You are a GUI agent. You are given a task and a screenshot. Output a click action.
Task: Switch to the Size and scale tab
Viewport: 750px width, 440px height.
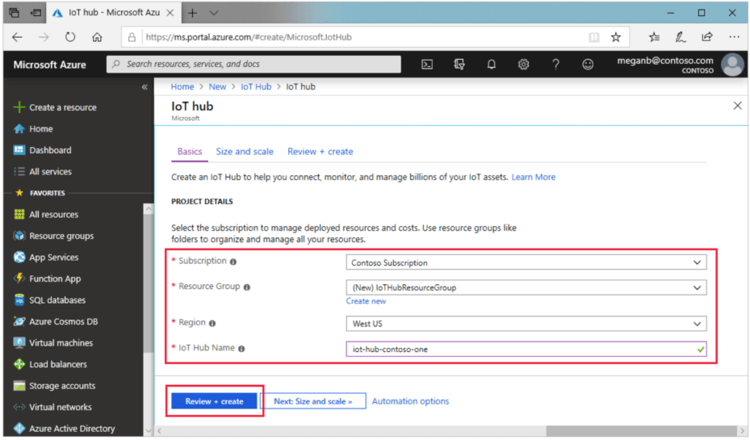point(244,152)
